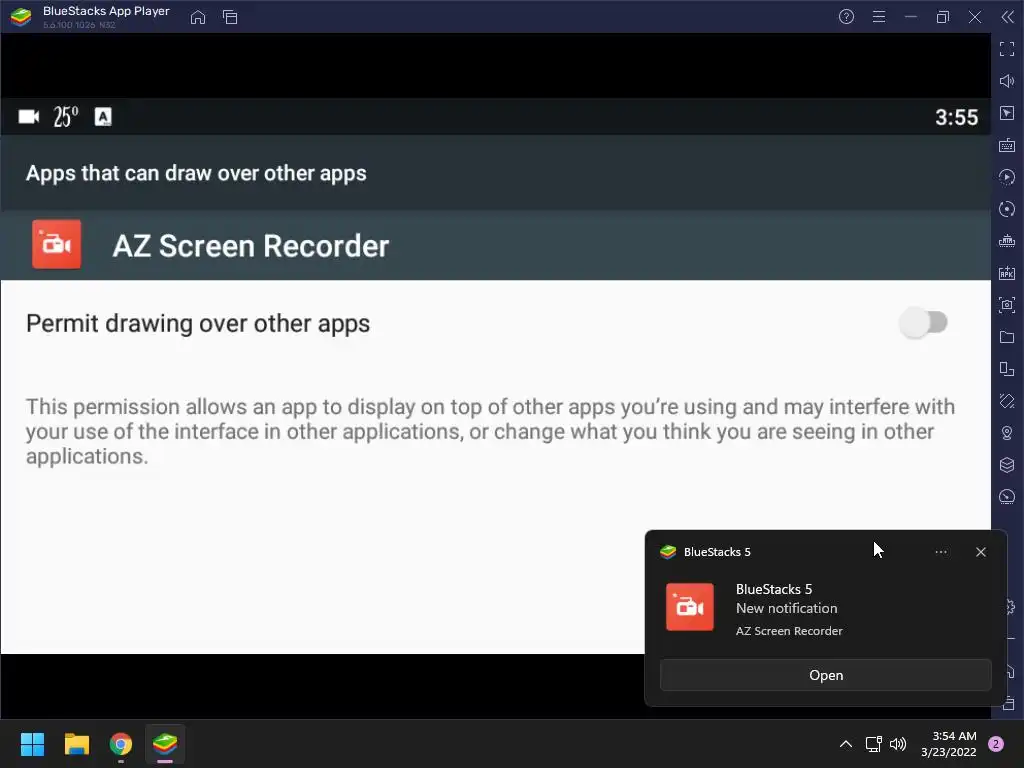
Task: Click the AZ Screen Recorder icon in the notification
Action: [690, 607]
